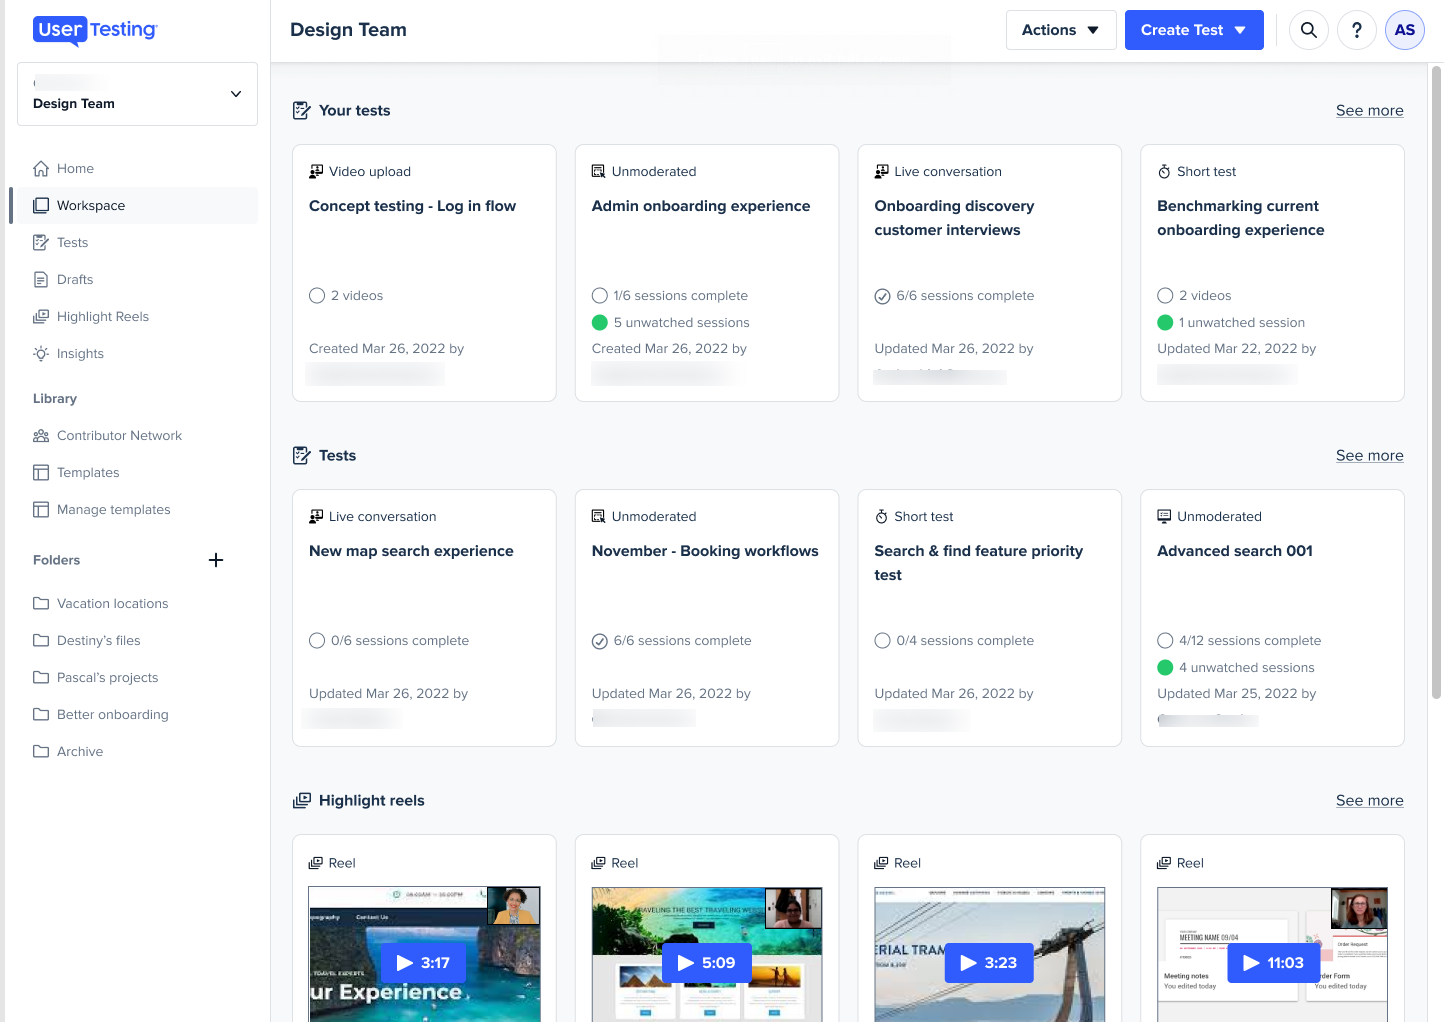Open the Create Test dropdown

pos(1194,30)
